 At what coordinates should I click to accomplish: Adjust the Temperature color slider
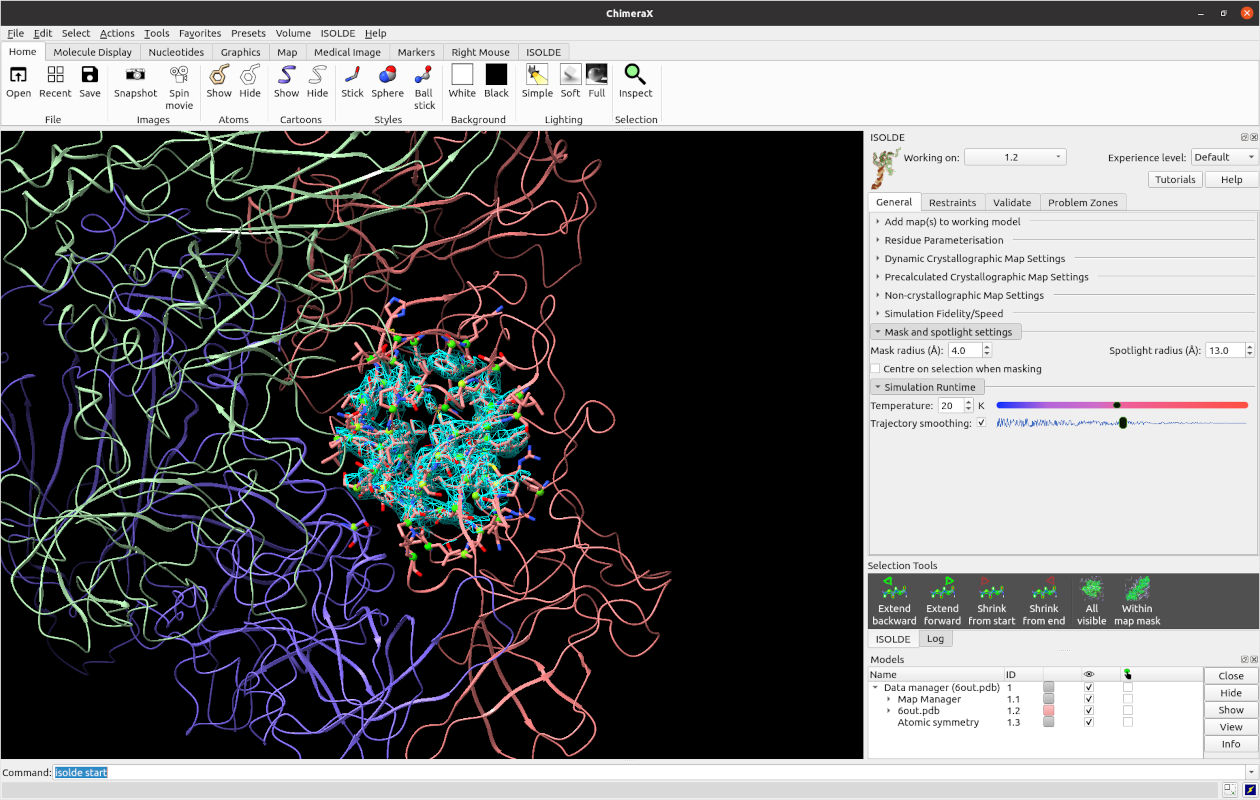[1122, 405]
